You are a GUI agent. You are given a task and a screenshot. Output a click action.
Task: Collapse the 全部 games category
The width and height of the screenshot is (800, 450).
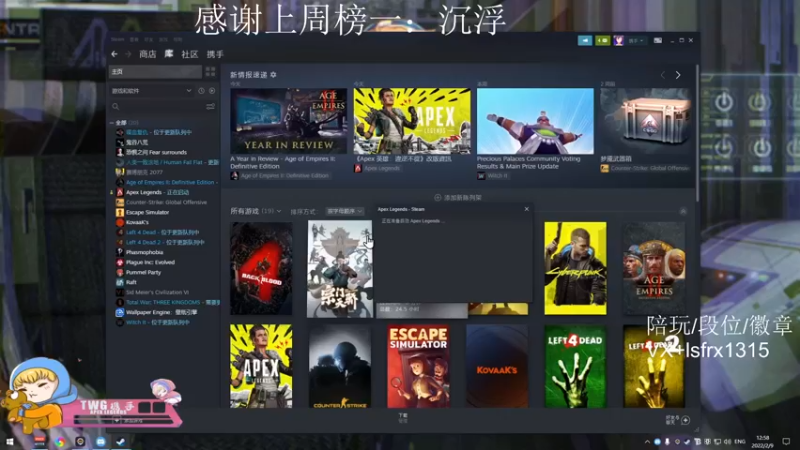112,122
